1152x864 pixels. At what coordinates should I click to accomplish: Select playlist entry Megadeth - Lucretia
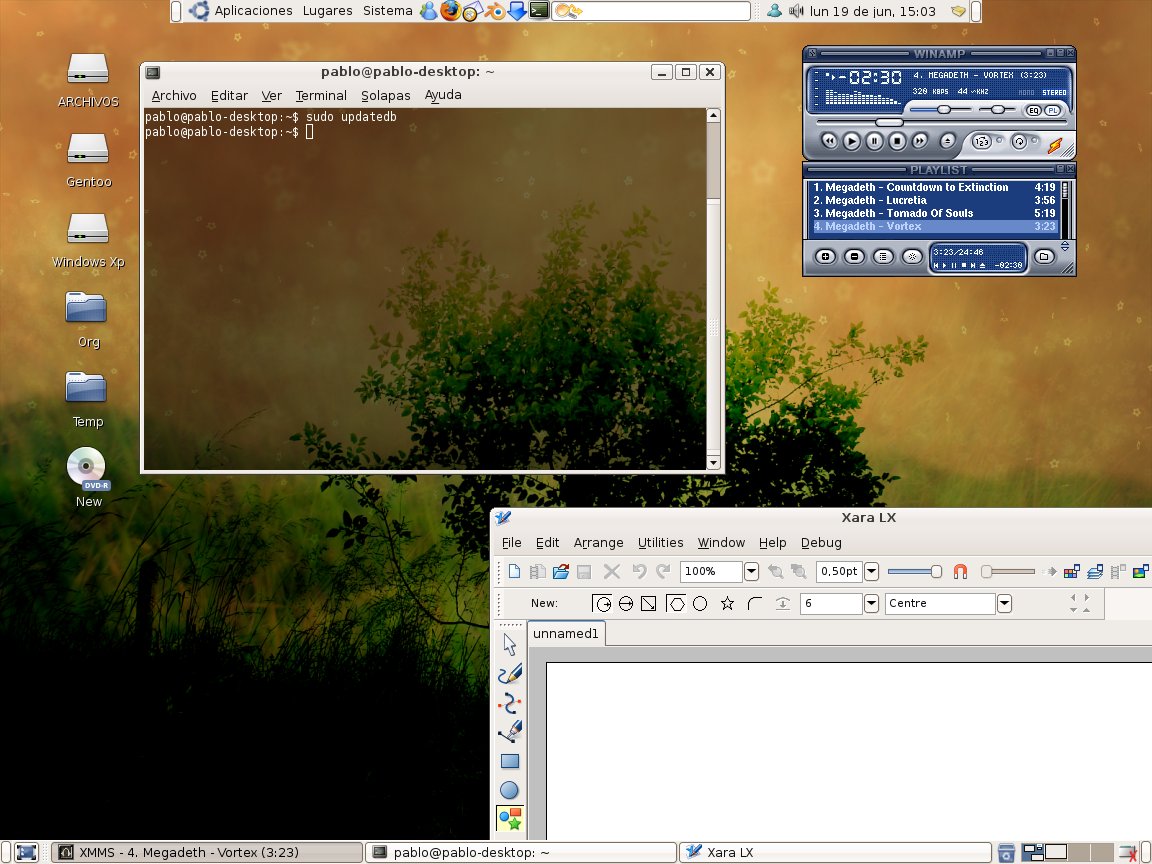(935, 201)
